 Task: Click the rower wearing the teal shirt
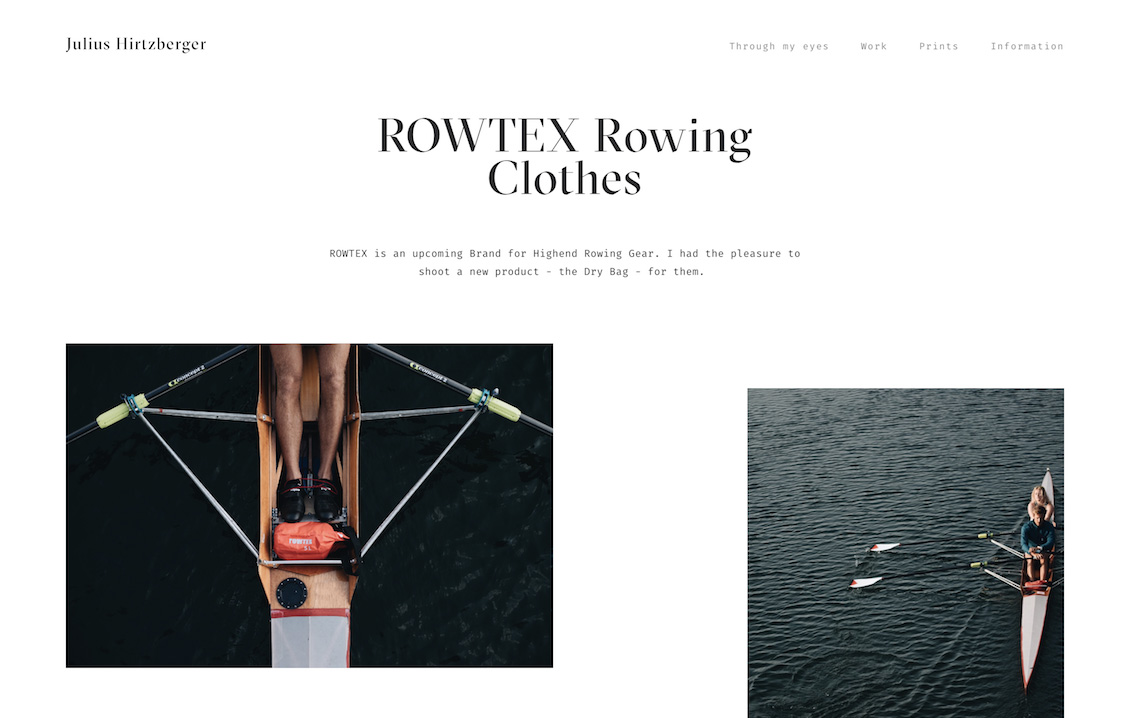click(x=1038, y=534)
